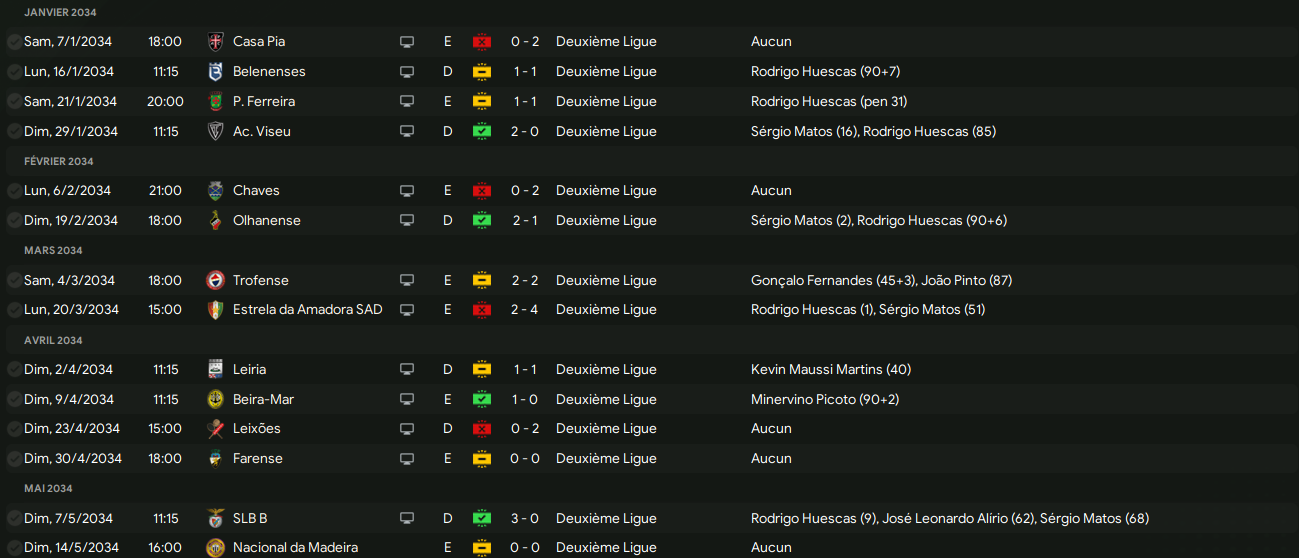Click the Beira-Mar club badge
The height and width of the screenshot is (558, 1299).
215,400
